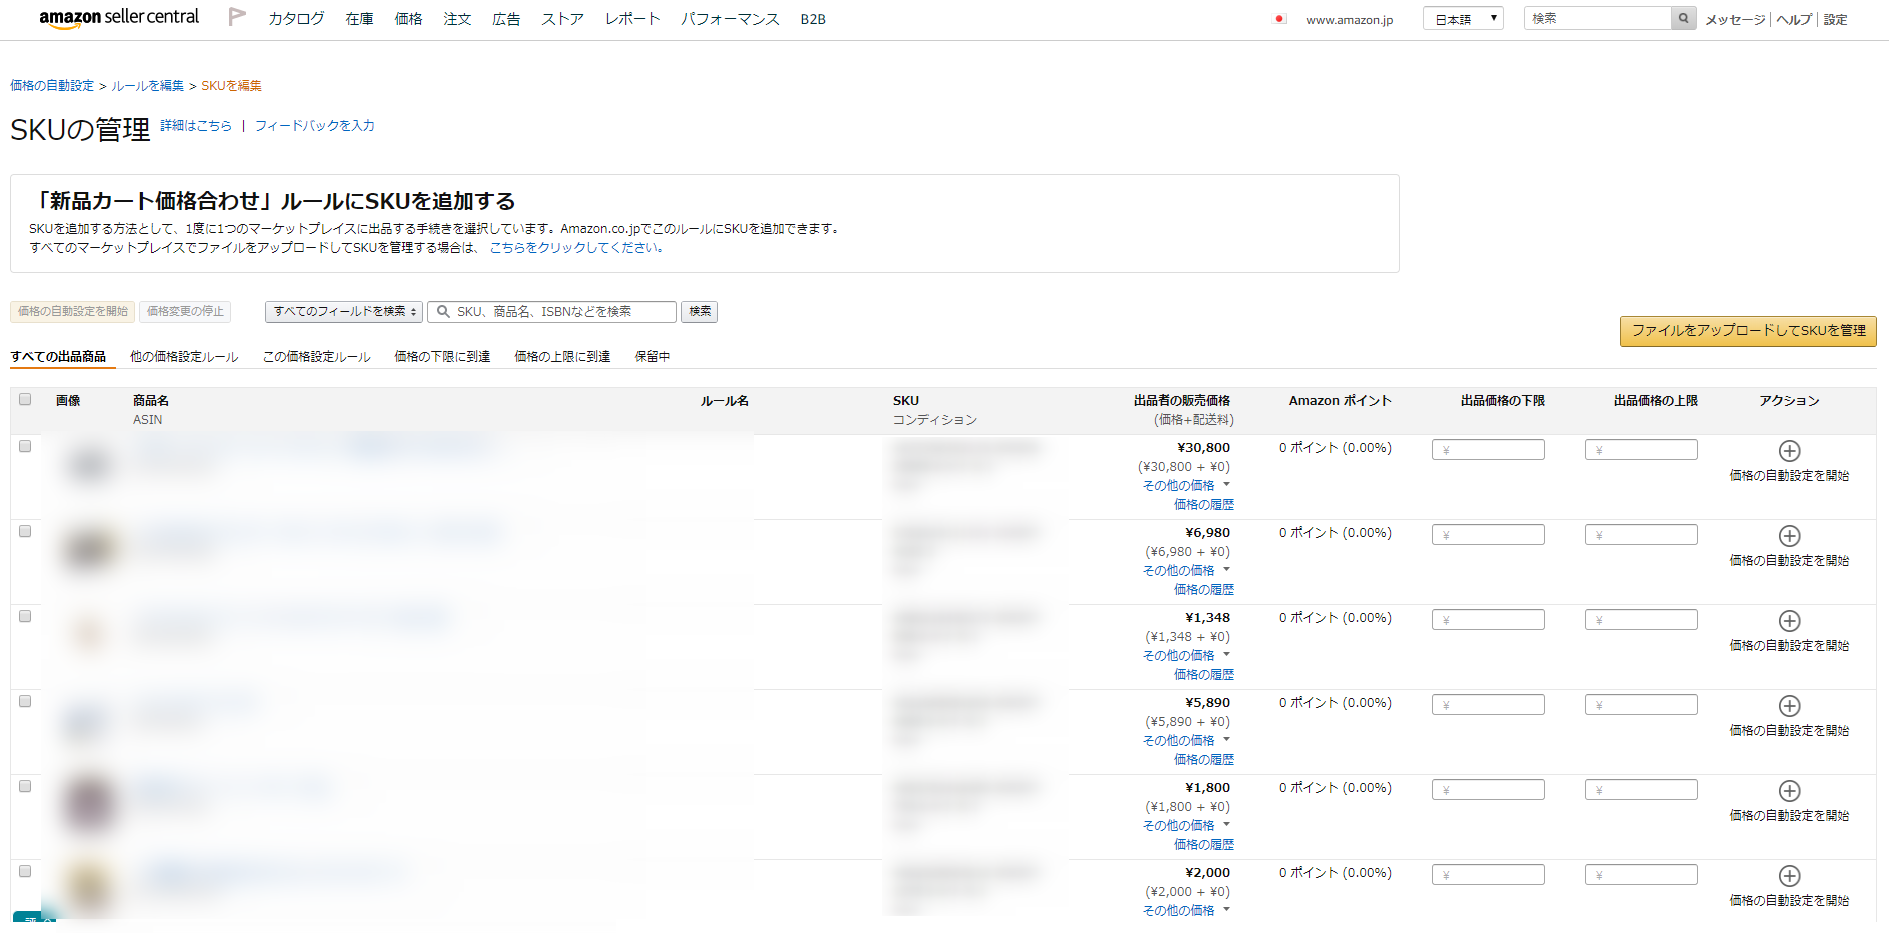Click the magnifier search button in header
1889x938 pixels.
tap(1683, 18)
